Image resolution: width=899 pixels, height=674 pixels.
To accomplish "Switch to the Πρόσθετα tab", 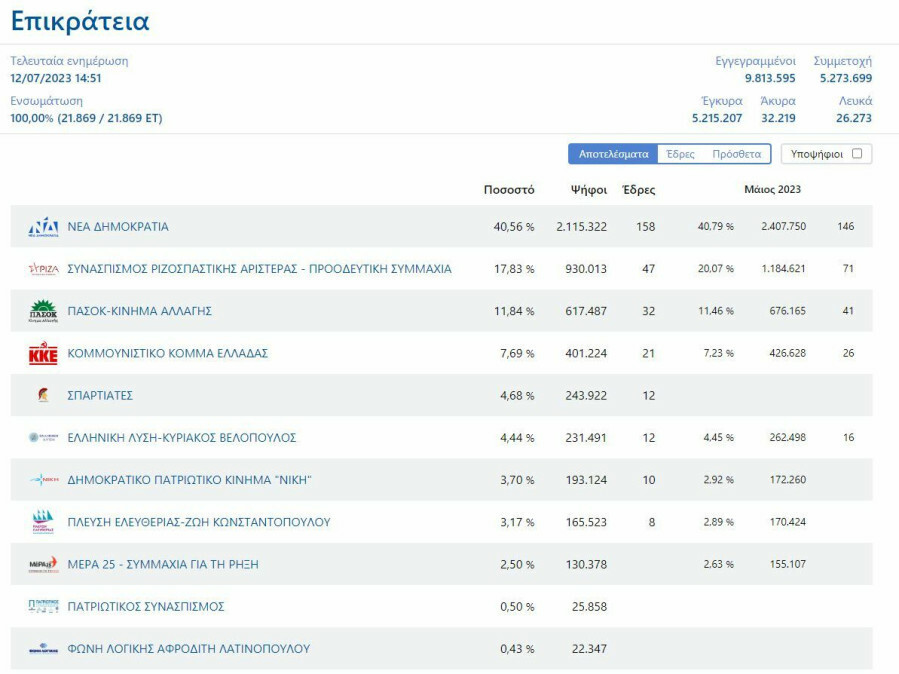I will [x=736, y=154].
